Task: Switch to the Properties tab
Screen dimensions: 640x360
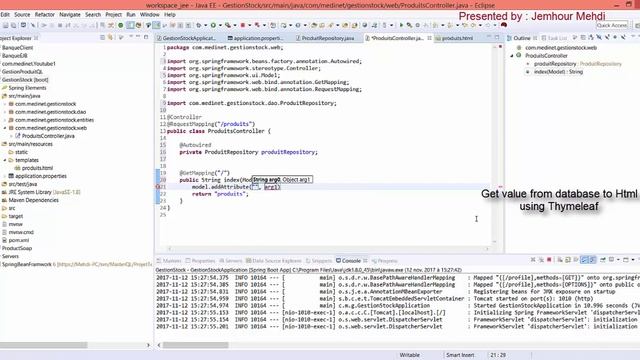Action: pyautogui.click(x=200, y=260)
